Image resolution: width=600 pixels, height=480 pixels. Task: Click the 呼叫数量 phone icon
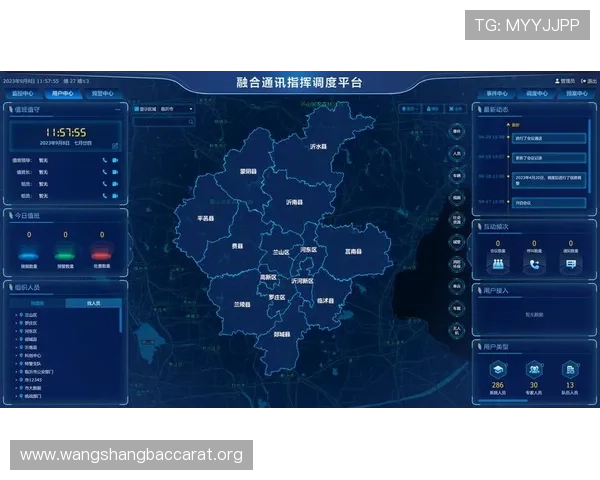pyautogui.click(x=534, y=264)
